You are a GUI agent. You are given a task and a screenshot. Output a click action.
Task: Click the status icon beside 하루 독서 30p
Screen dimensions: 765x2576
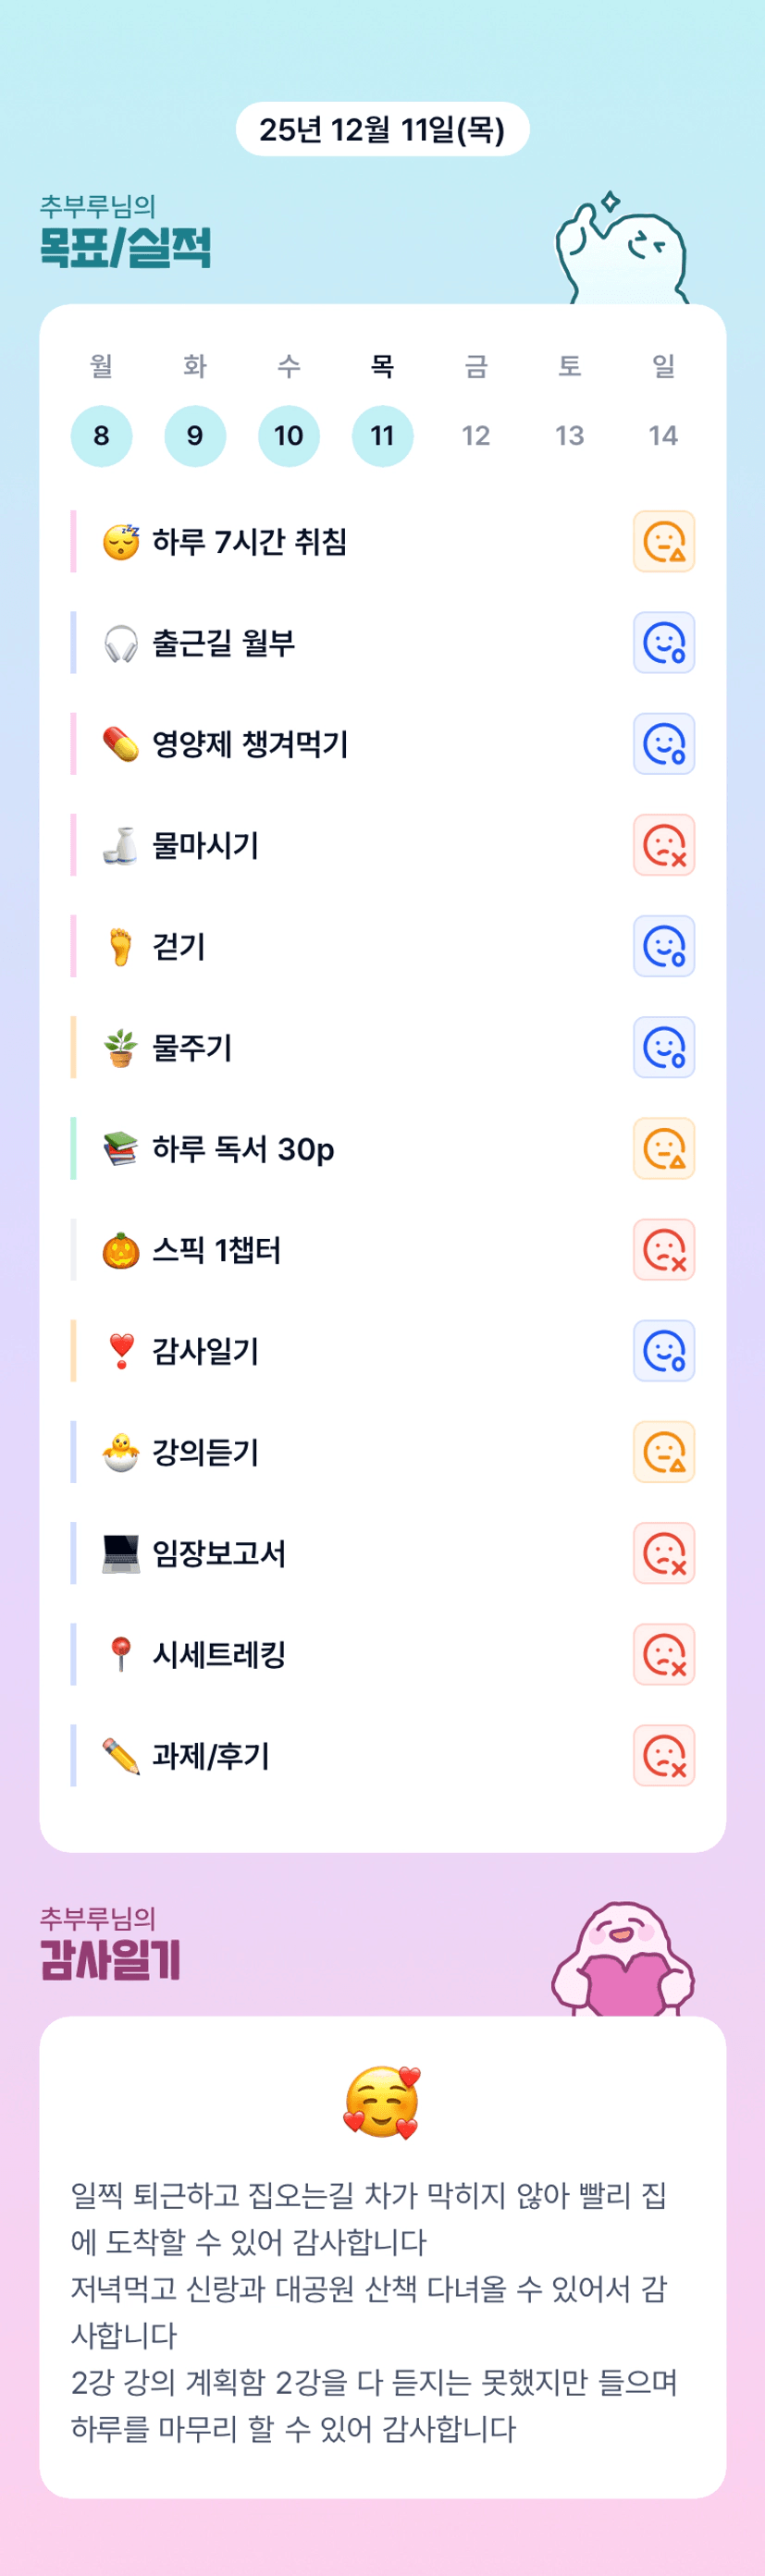(663, 1148)
